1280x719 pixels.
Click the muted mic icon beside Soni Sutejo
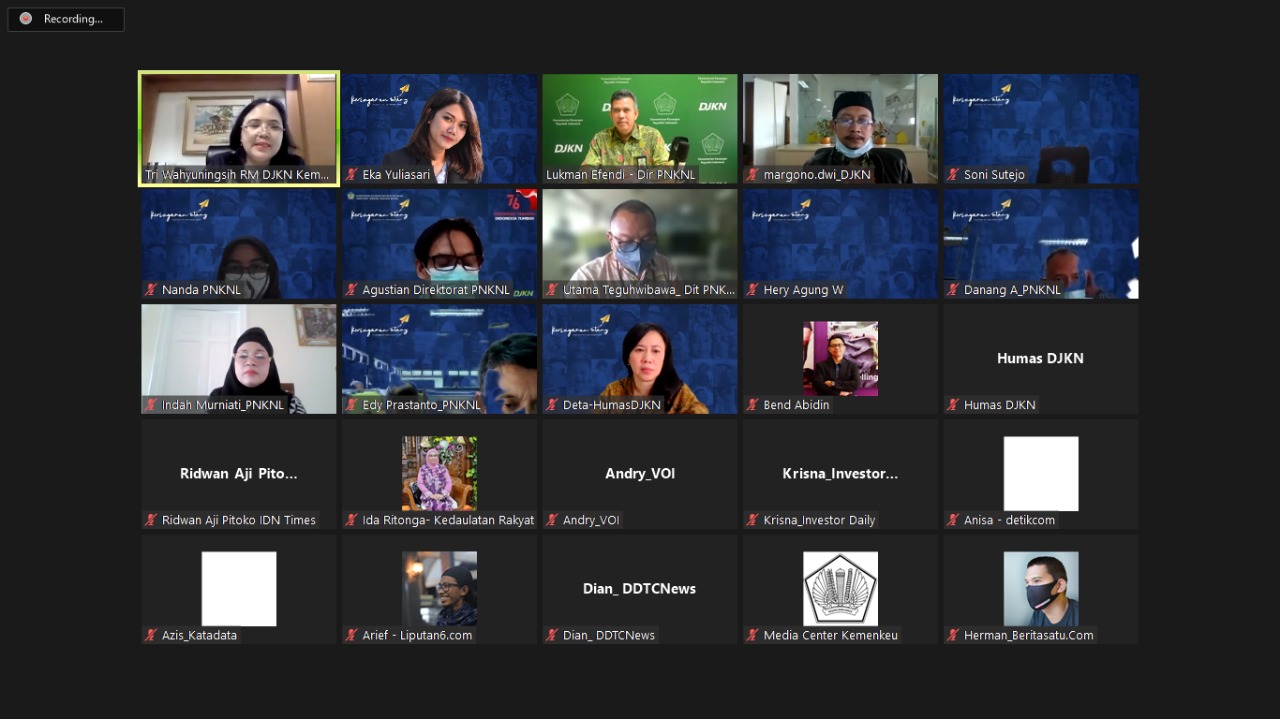[953, 175]
